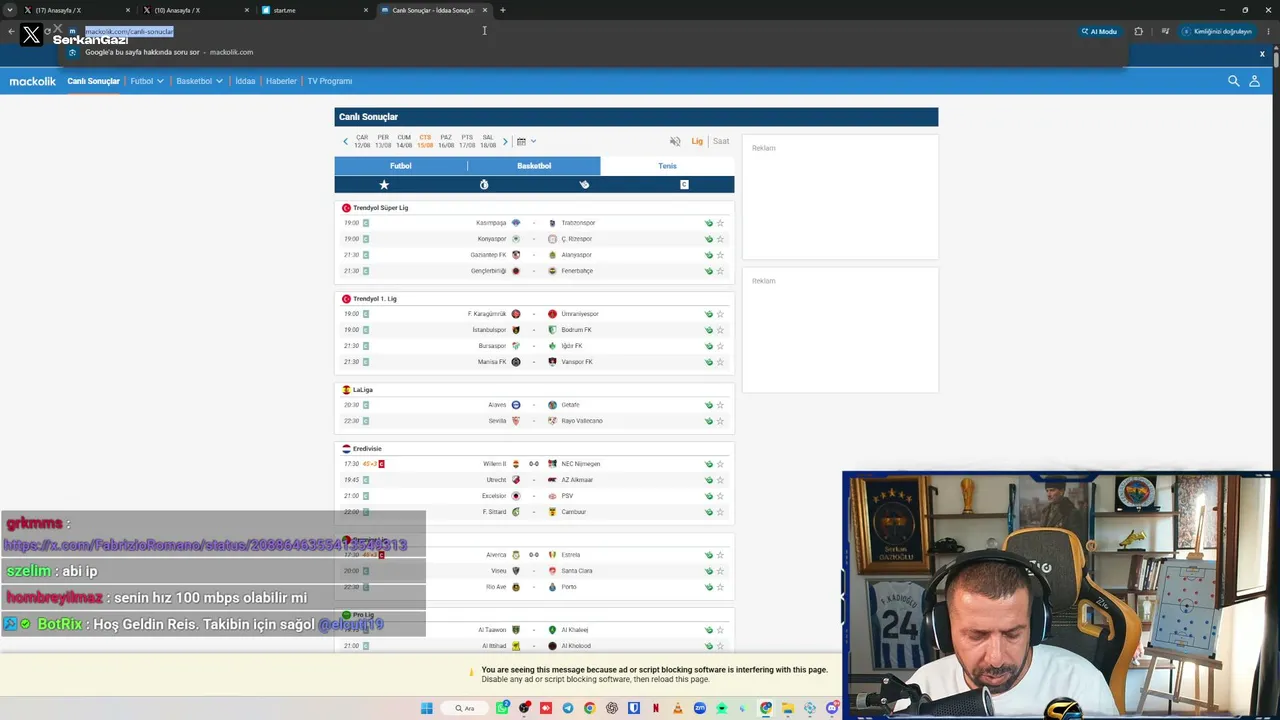Favorite the F. Karagümrük - Ümraniyespor match star
The image size is (1280, 720).
pyautogui.click(x=720, y=314)
